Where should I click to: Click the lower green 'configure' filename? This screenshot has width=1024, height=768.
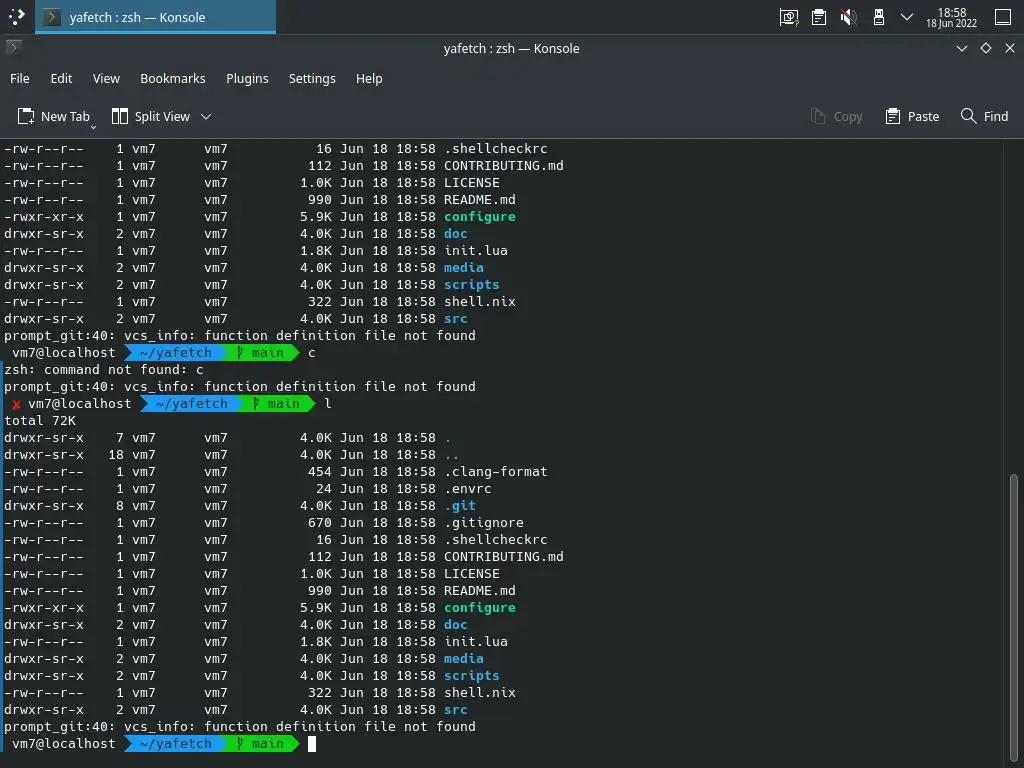tap(479, 607)
